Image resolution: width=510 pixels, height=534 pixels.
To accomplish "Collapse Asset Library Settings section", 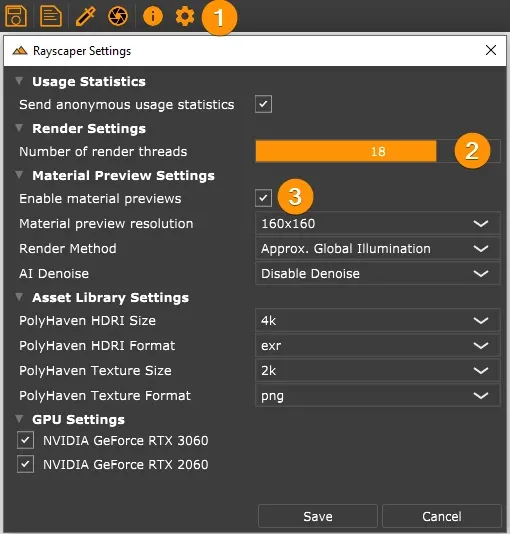I will coord(19,297).
